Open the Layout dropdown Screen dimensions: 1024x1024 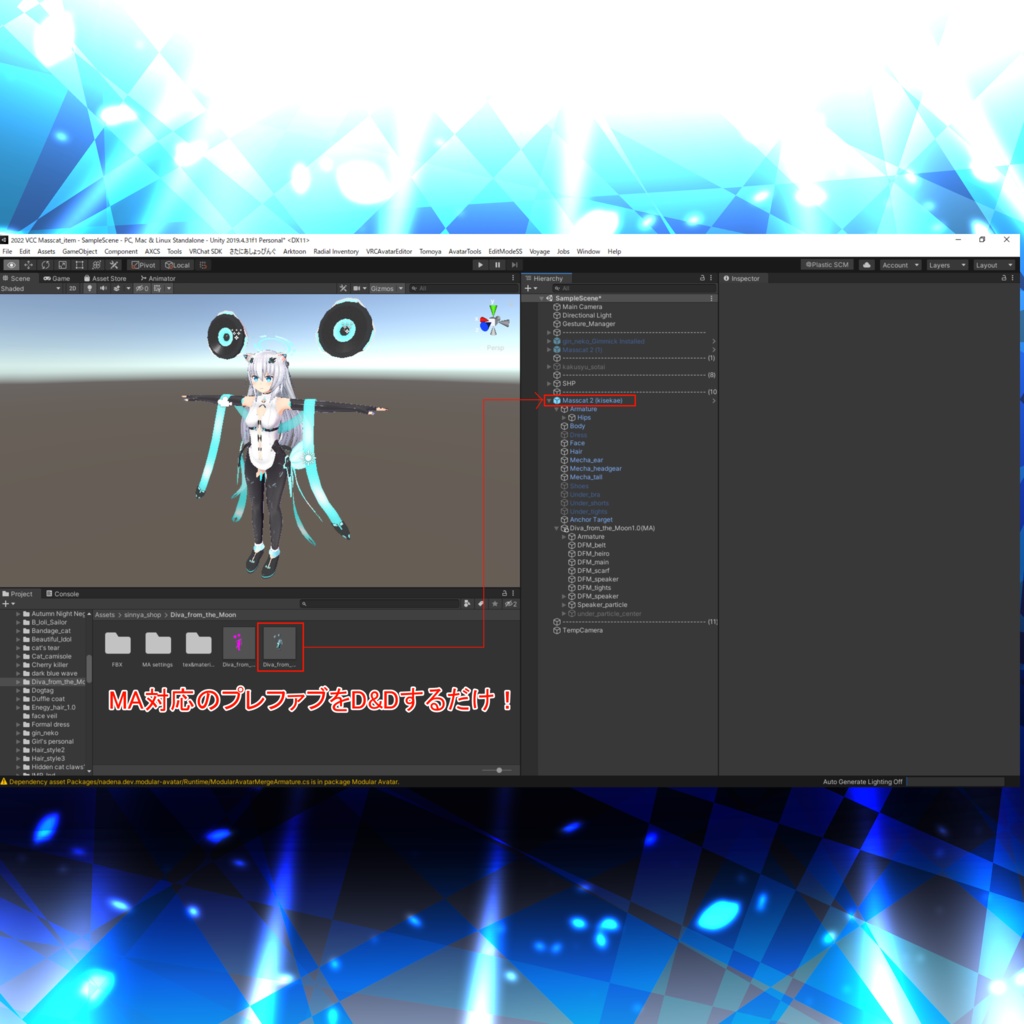(993, 265)
